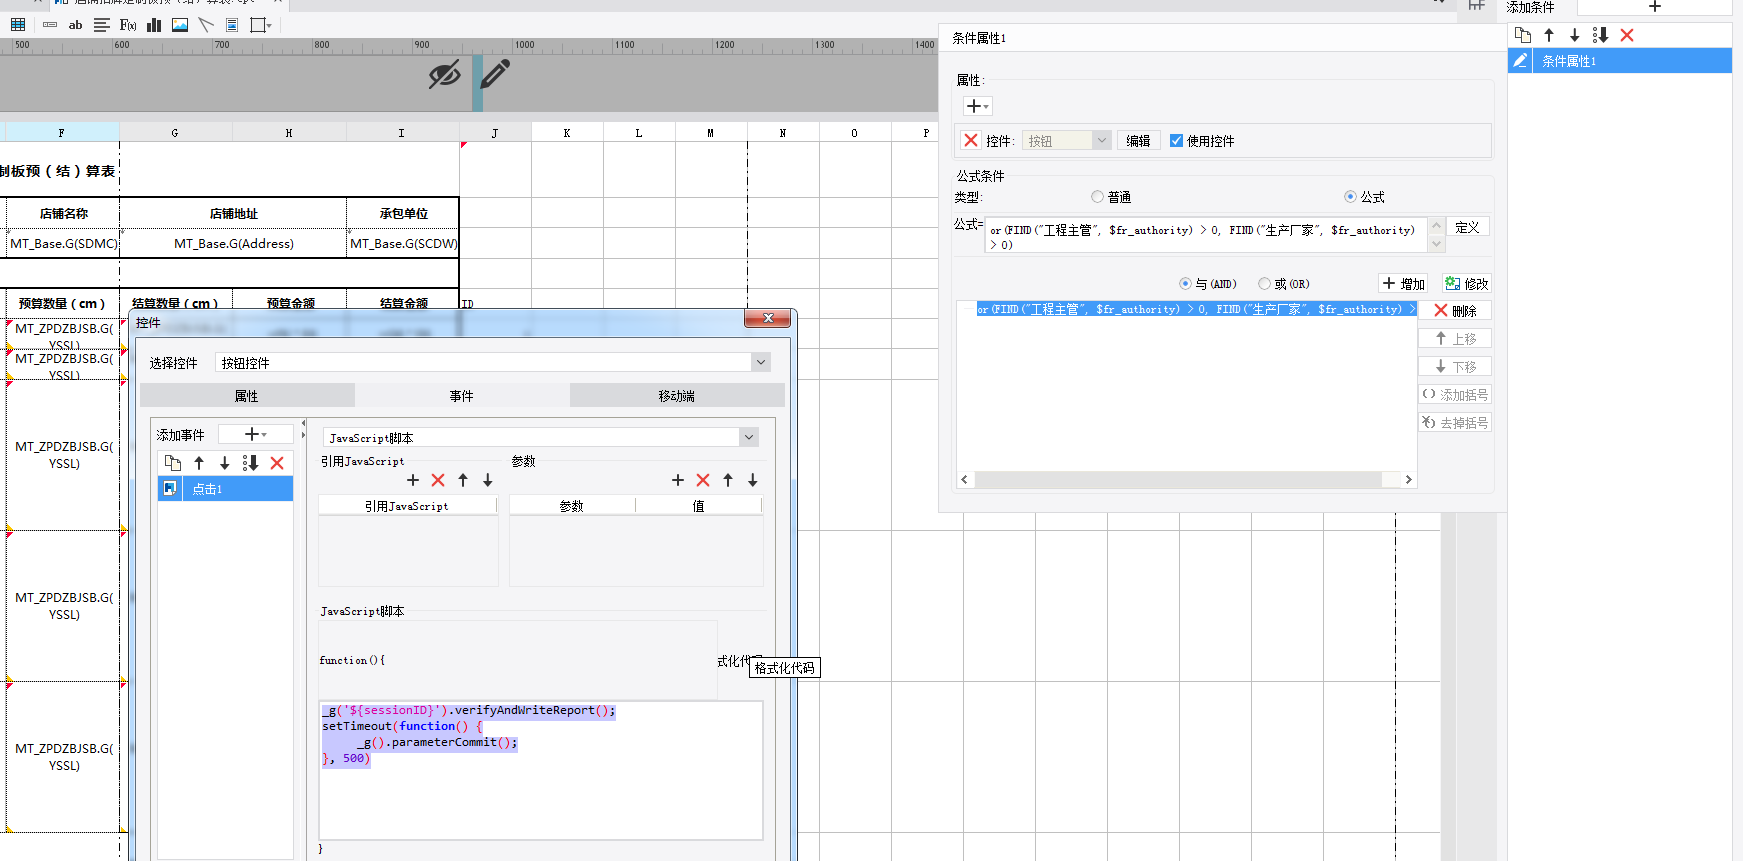The width and height of the screenshot is (1743, 861).
Task: Delete event with red X in event list
Action: (277, 463)
